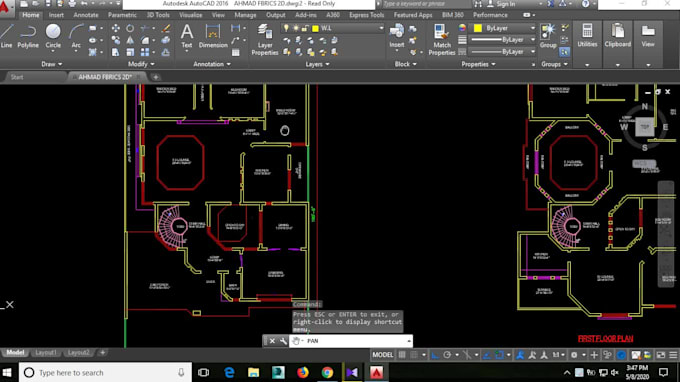The width and height of the screenshot is (680, 382).
Task: Open the Manage ribbon tab
Action: (245, 15)
